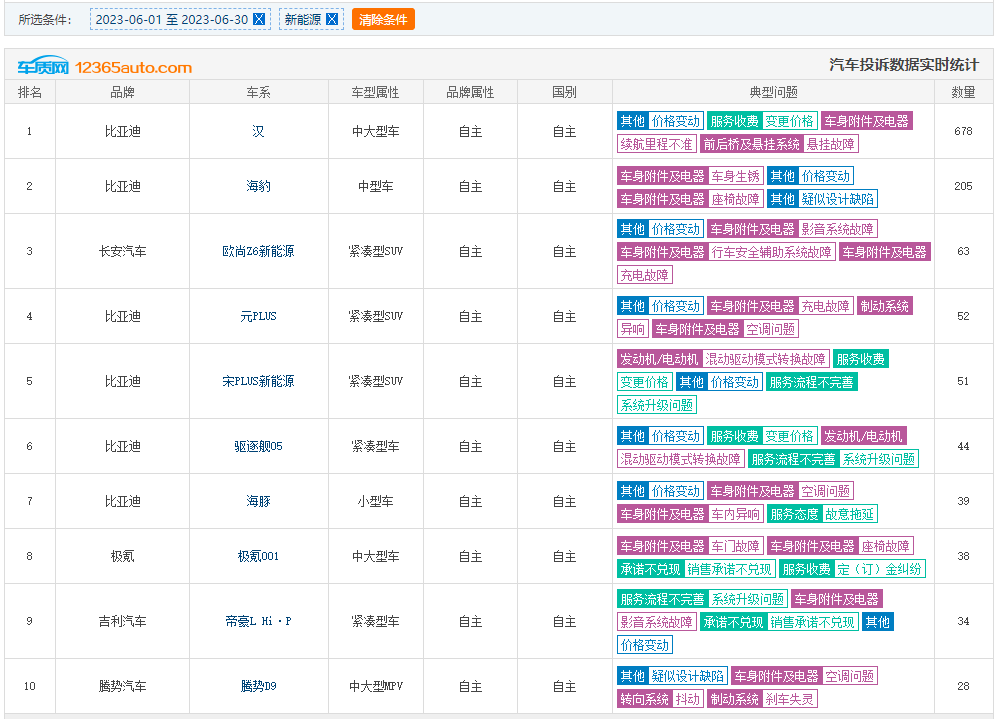Open 欧尚Z6新能源 series page

coord(258,251)
